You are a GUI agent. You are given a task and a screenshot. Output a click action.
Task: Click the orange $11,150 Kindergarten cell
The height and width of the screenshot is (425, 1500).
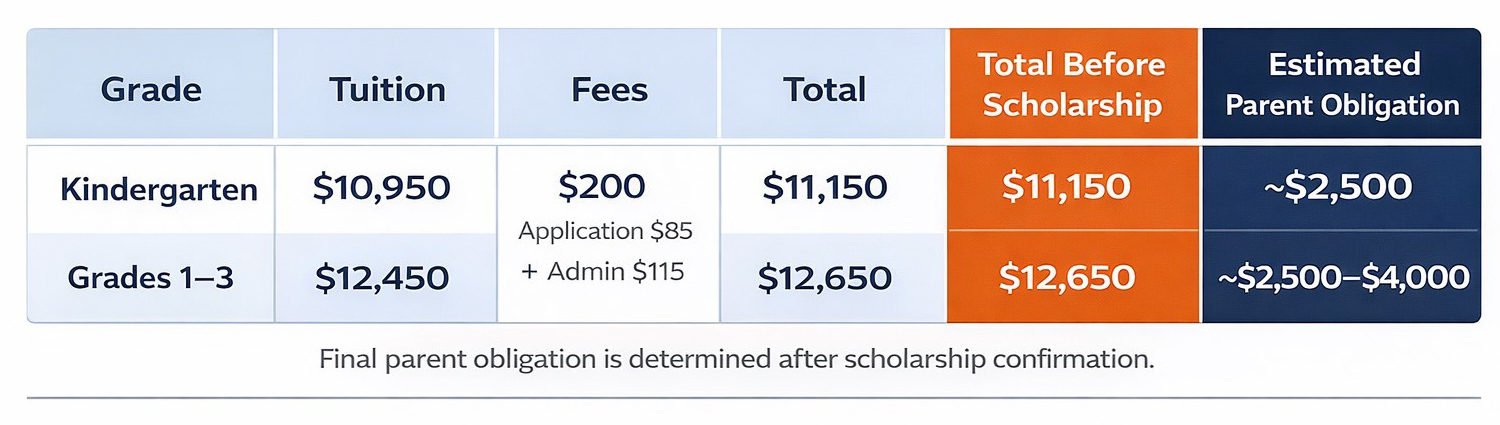[1068, 187]
